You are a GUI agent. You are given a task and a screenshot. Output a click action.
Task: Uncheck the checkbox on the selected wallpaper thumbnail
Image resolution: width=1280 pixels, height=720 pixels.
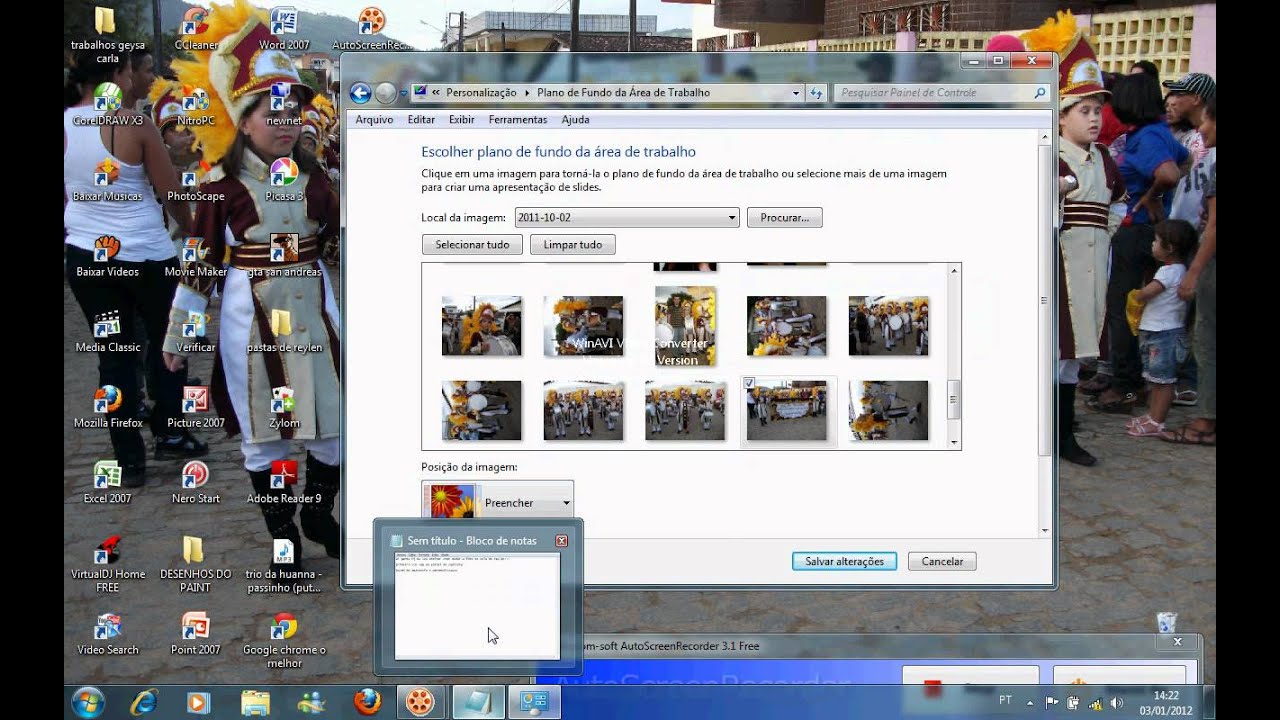[749, 383]
